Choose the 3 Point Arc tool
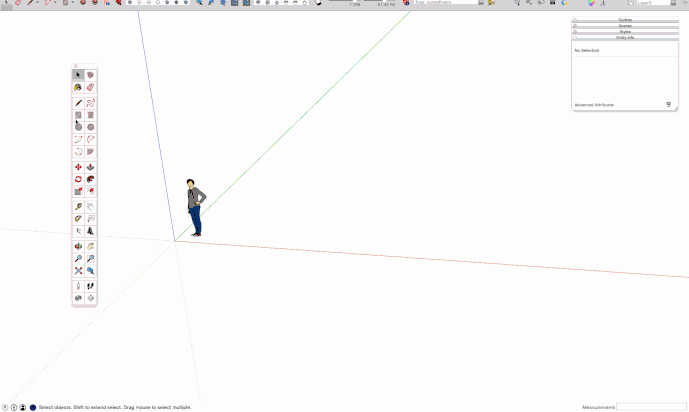 coord(78,152)
